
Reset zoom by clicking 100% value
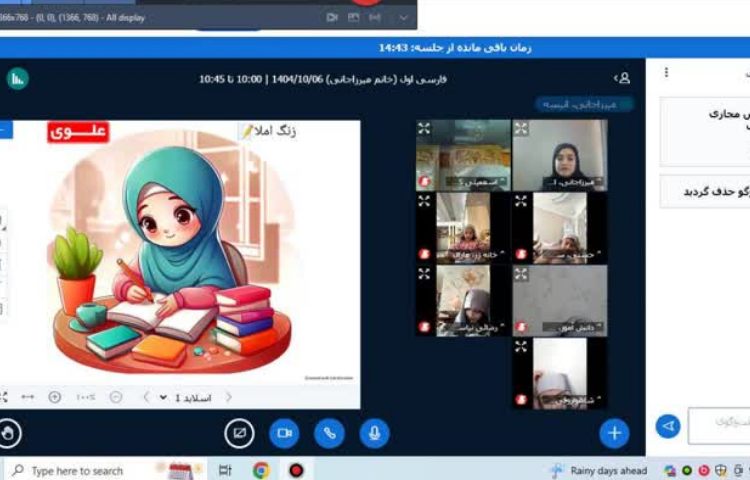coord(86,397)
